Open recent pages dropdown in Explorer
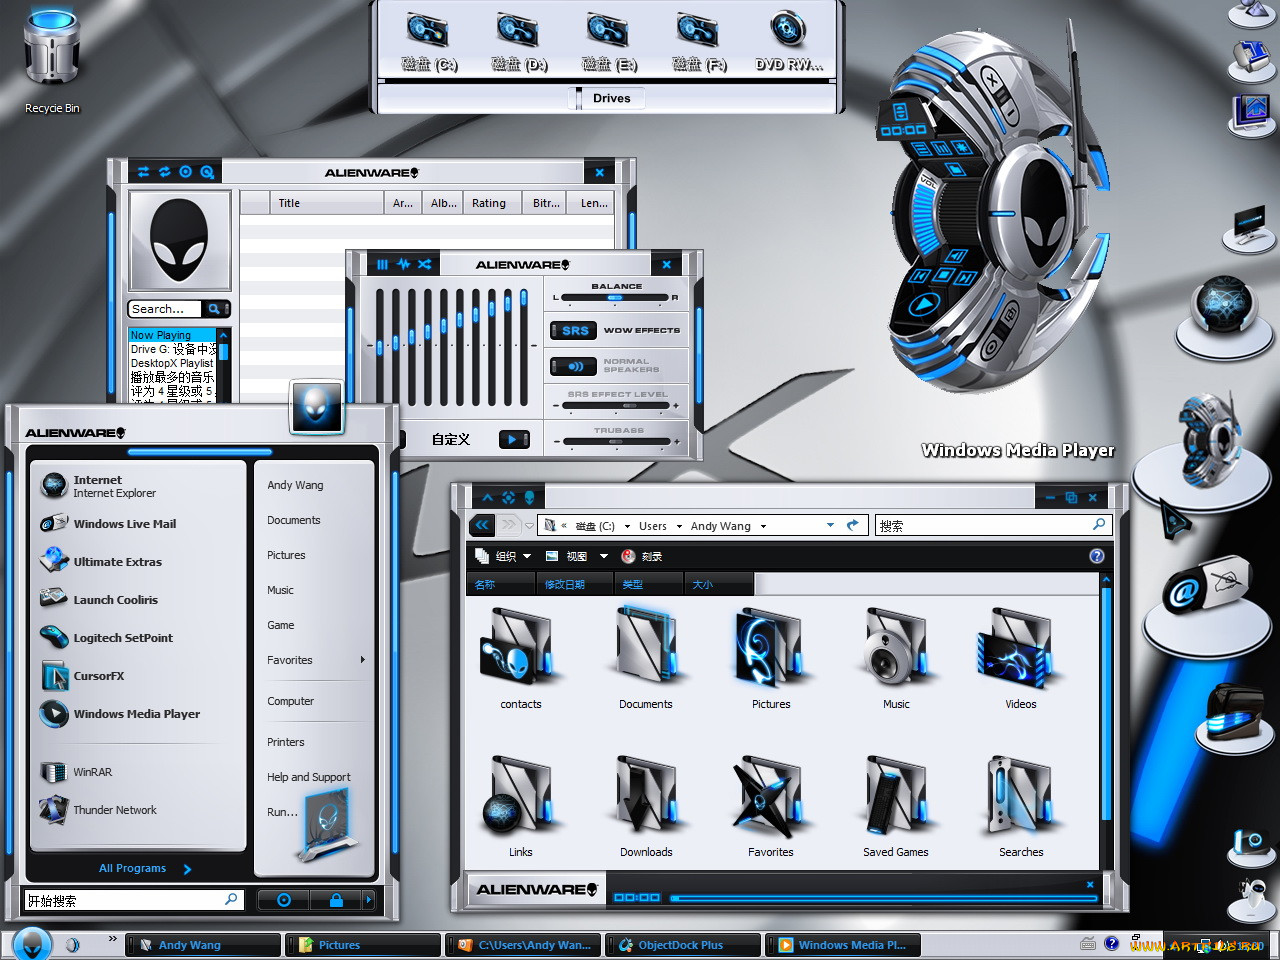This screenshot has height=960, width=1280. click(x=529, y=526)
